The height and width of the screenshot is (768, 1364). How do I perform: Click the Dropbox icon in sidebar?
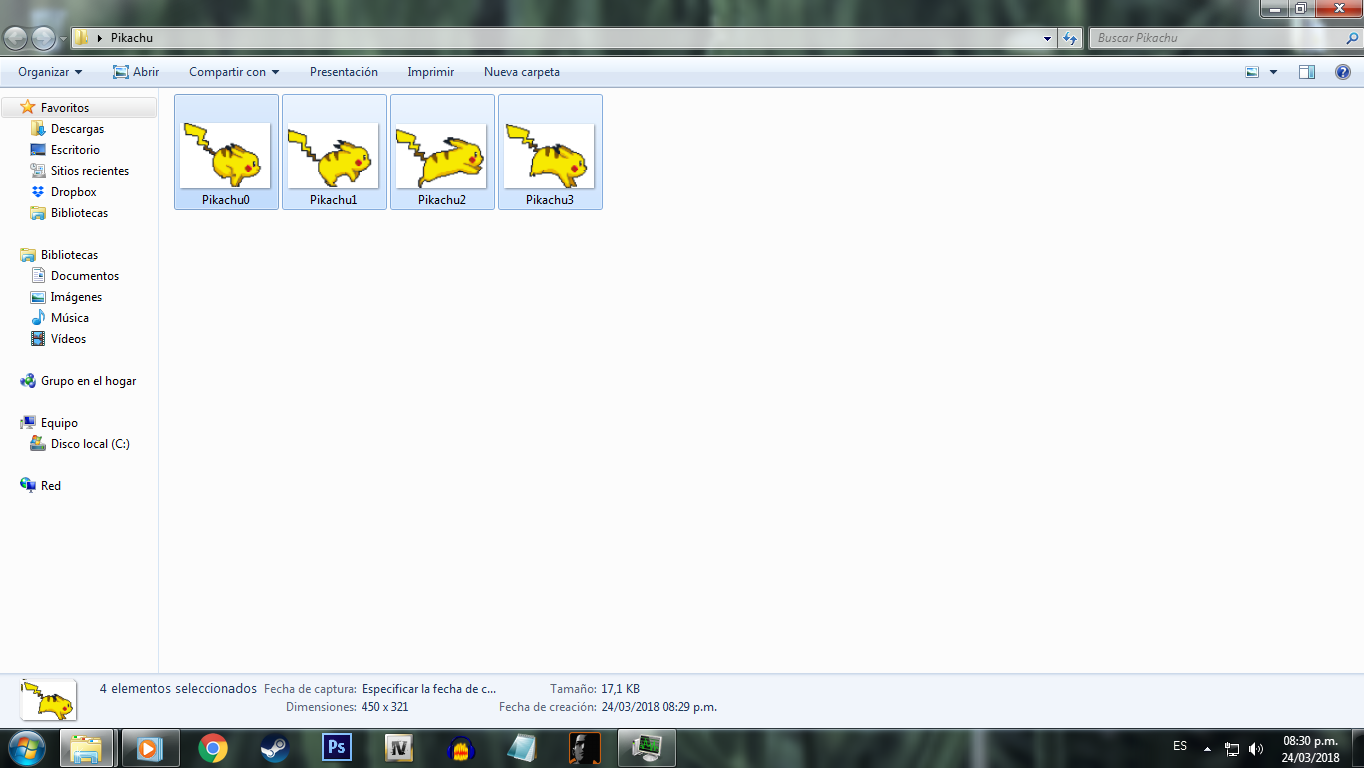coord(38,192)
